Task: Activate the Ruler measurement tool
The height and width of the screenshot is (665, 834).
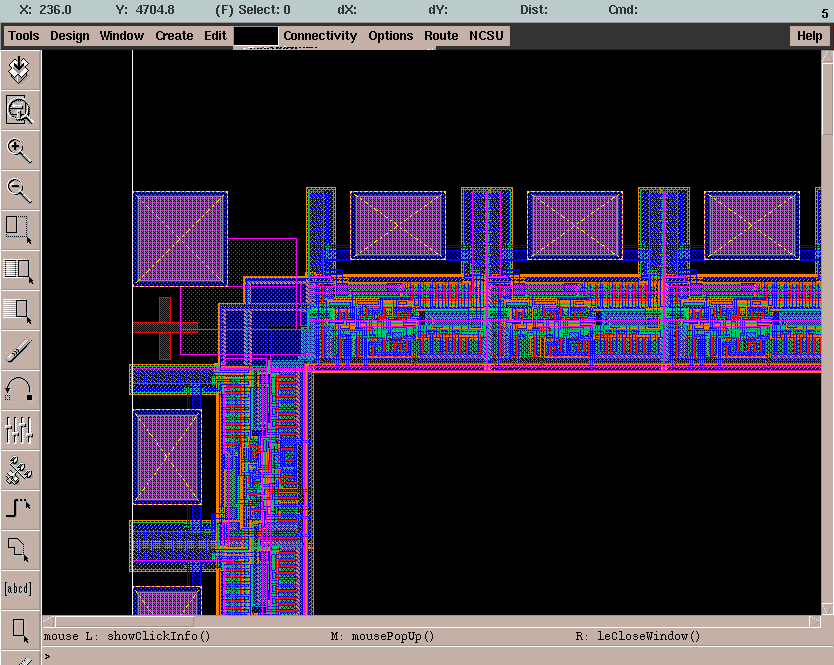Action: 20,350
